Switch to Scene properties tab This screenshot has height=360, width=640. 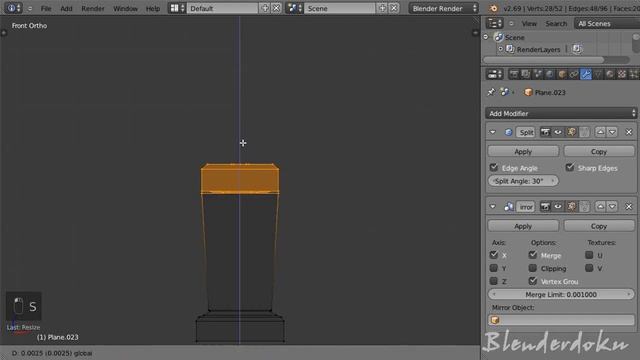tap(538, 74)
